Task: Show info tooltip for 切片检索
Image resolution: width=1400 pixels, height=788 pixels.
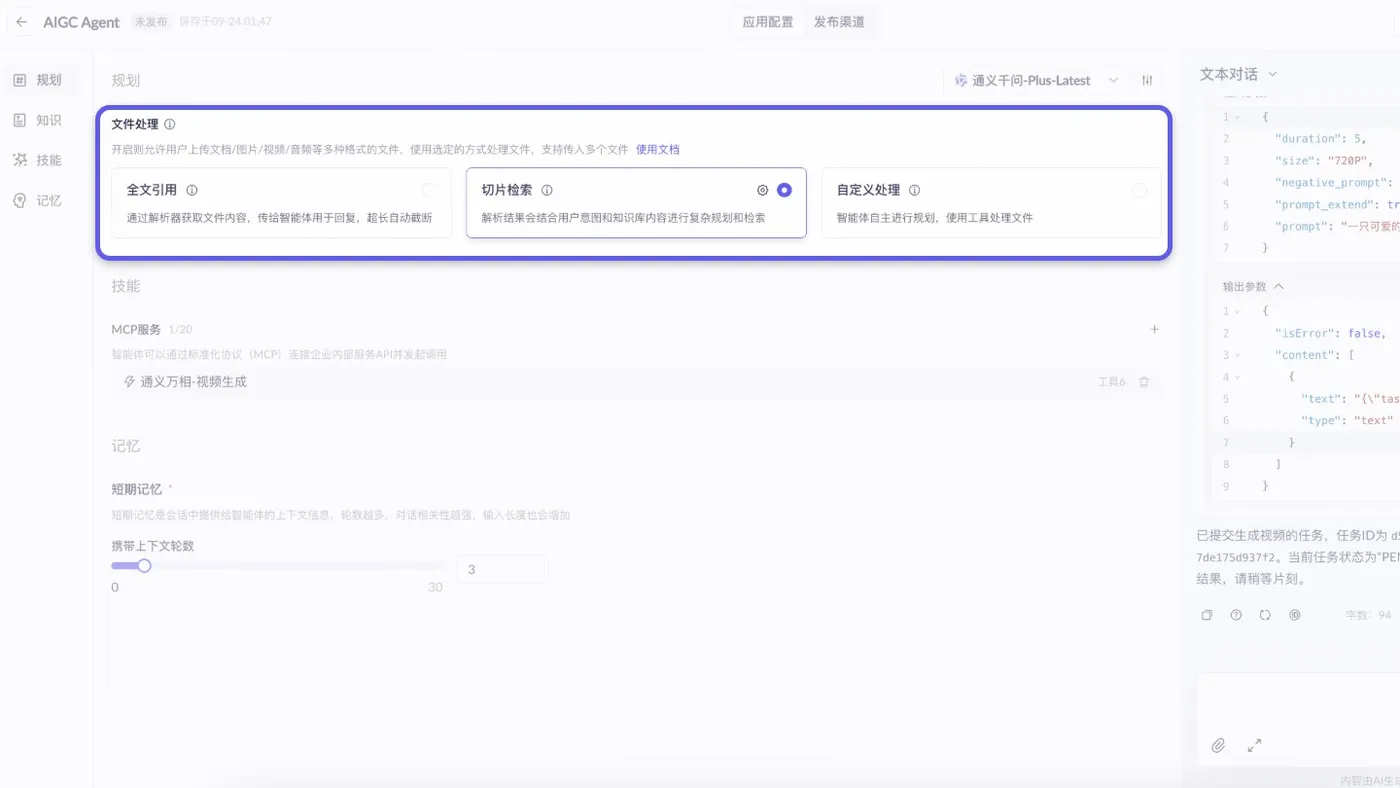Action: [547, 190]
